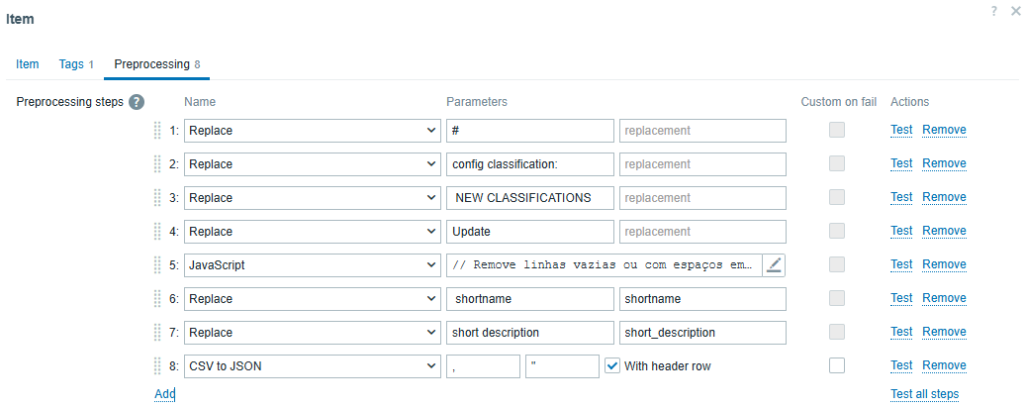The image size is (1024, 408).
Task: Enable Custom on fail for CSV to JSON step
Action: (837, 366)
